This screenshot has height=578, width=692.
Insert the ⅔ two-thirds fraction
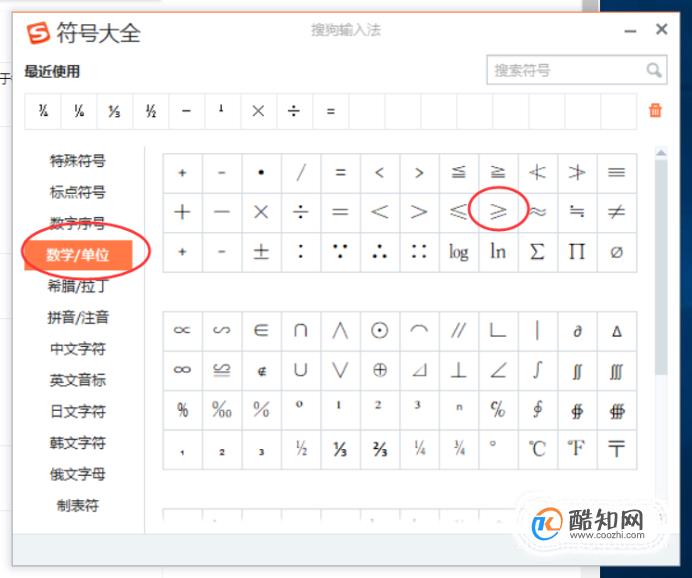click(x=380, y=450)
